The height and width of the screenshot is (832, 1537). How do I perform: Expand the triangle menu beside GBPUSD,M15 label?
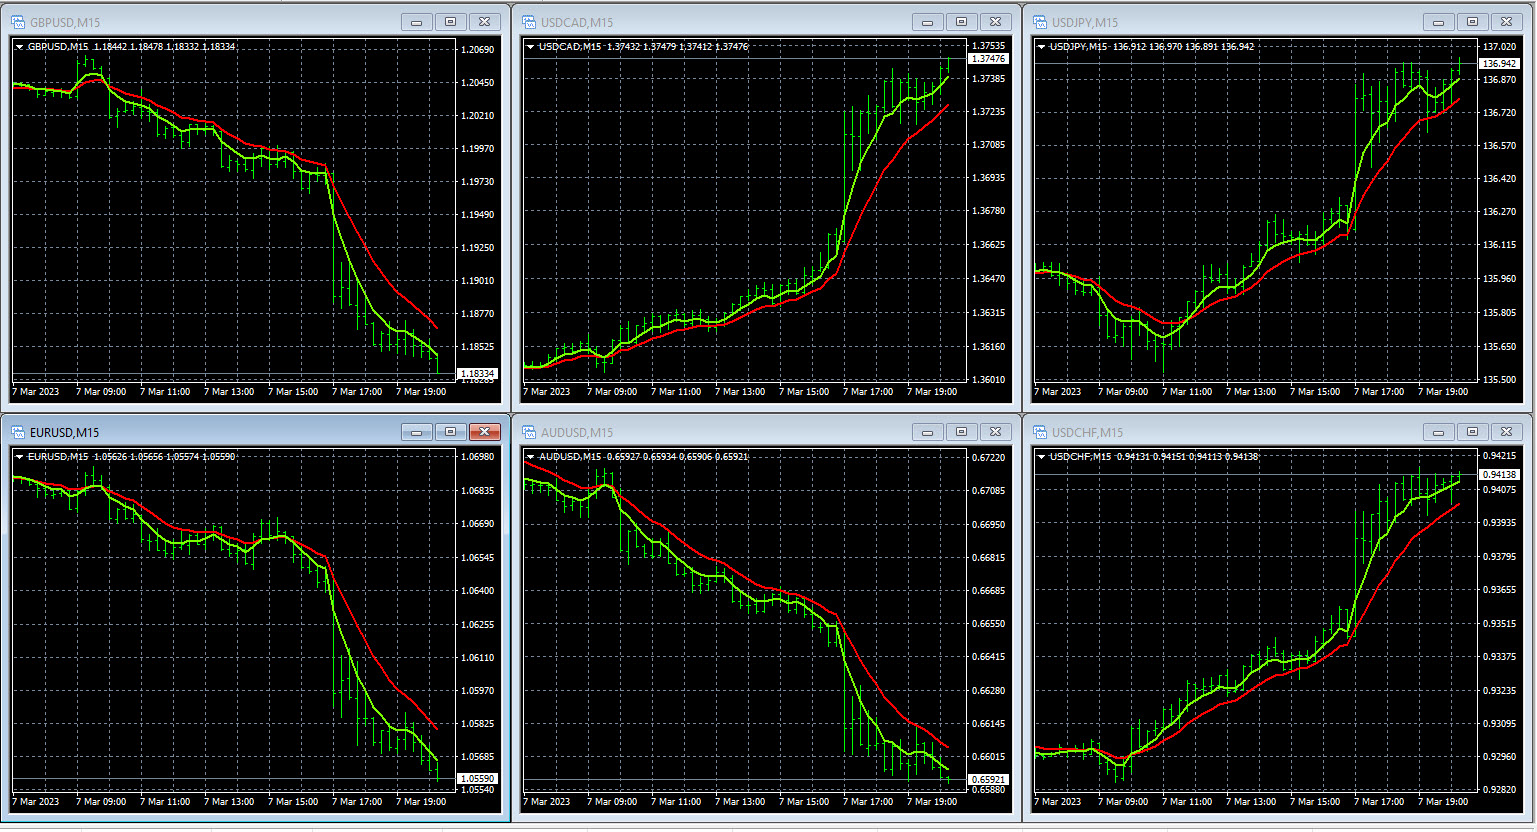(x=20, y=47)
